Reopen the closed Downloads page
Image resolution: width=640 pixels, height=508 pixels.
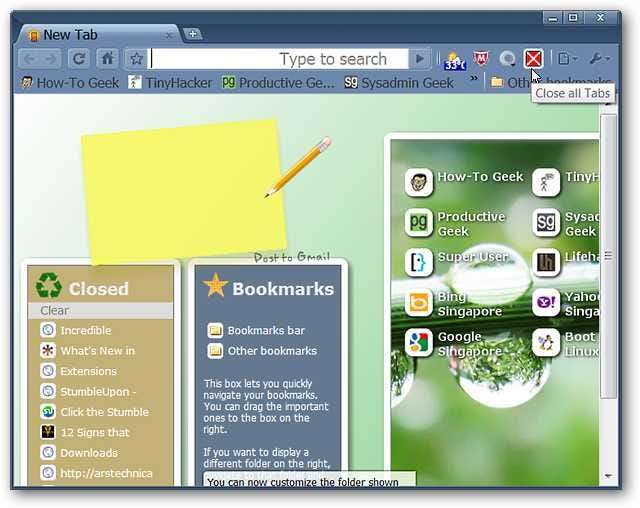pos(79,453)
